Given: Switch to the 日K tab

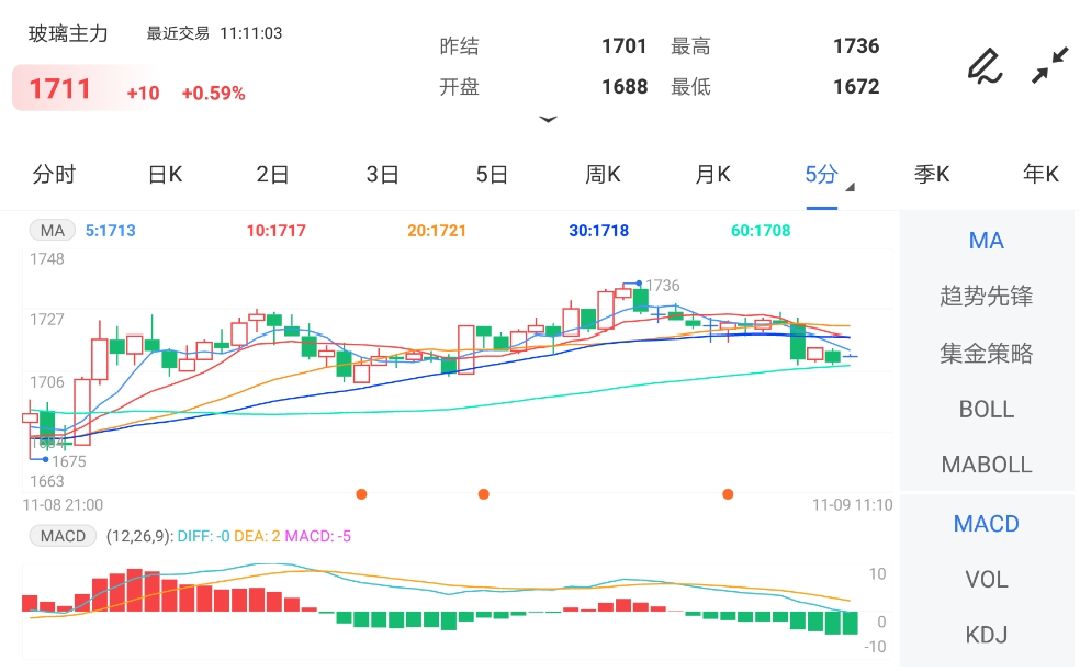Looking at the screenshot, I should (x=163, y=174).
